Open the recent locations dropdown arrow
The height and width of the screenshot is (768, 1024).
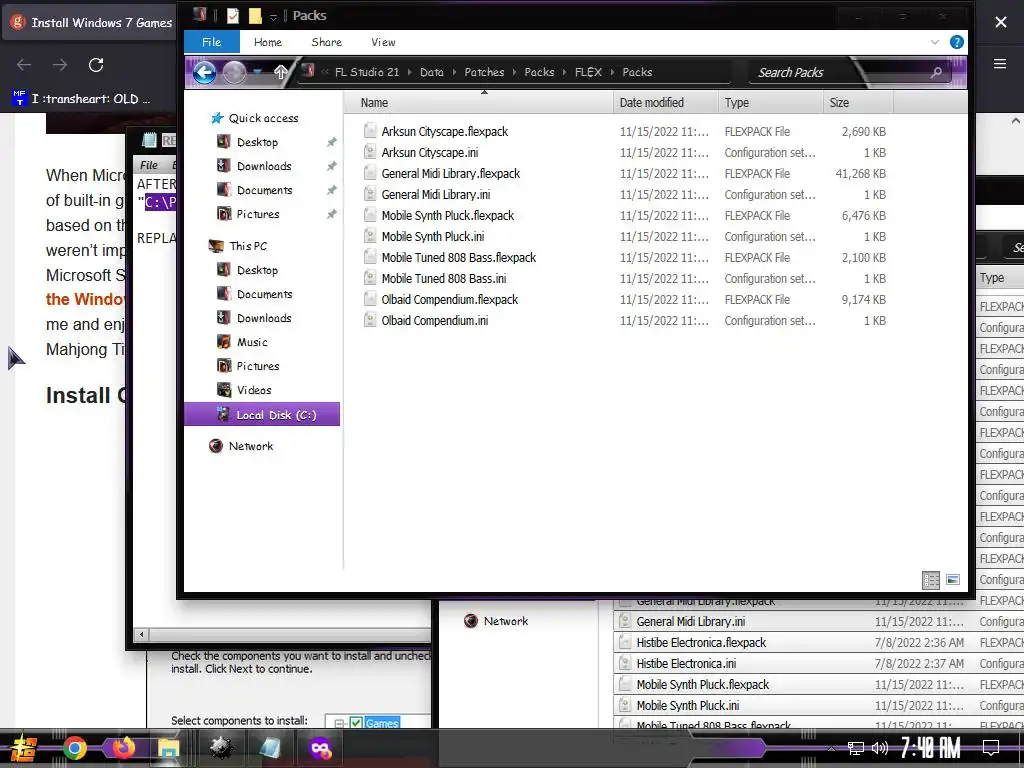coord(257,72)
